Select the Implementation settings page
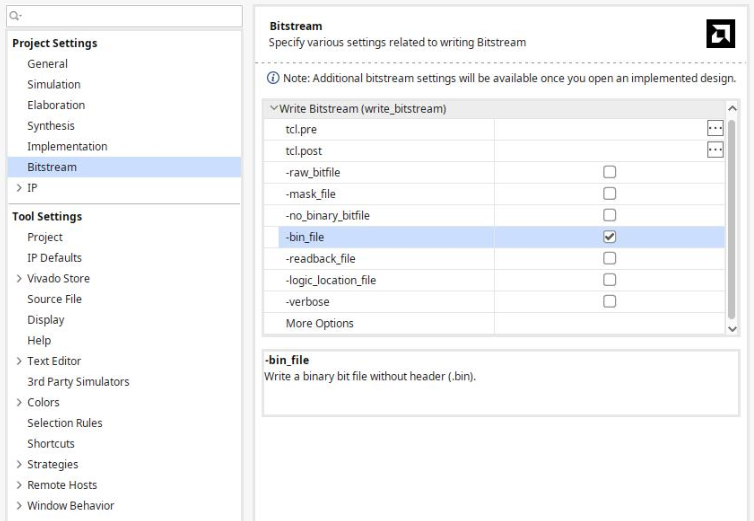This screenshot has width=754, height=521. click(67, 147)
